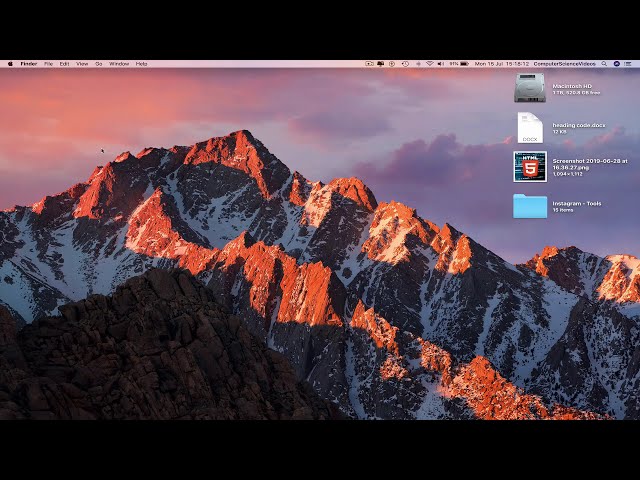Open the volume control icon
640x480 pixels.
click(x=440, y=64)
